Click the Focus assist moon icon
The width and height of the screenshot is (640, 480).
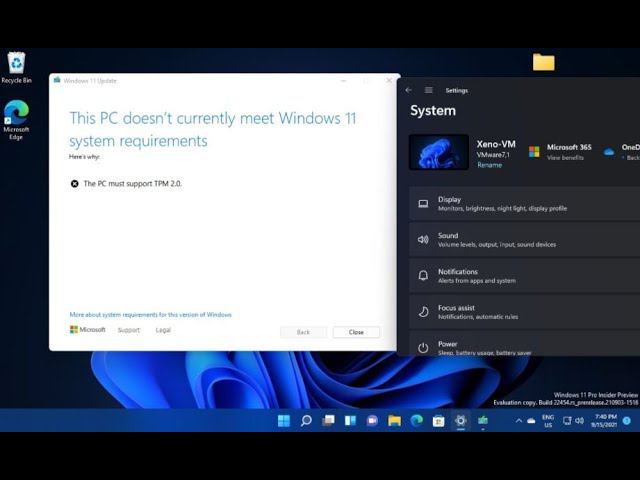[423, 312]
